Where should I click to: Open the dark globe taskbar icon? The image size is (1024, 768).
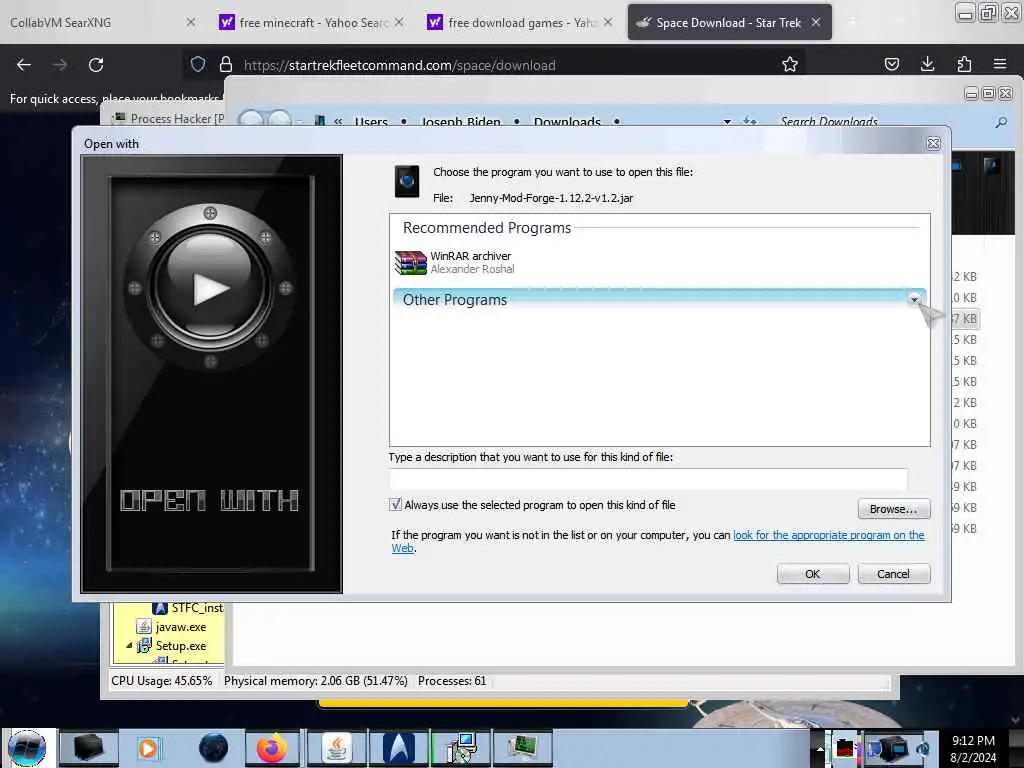click(213, 748)
